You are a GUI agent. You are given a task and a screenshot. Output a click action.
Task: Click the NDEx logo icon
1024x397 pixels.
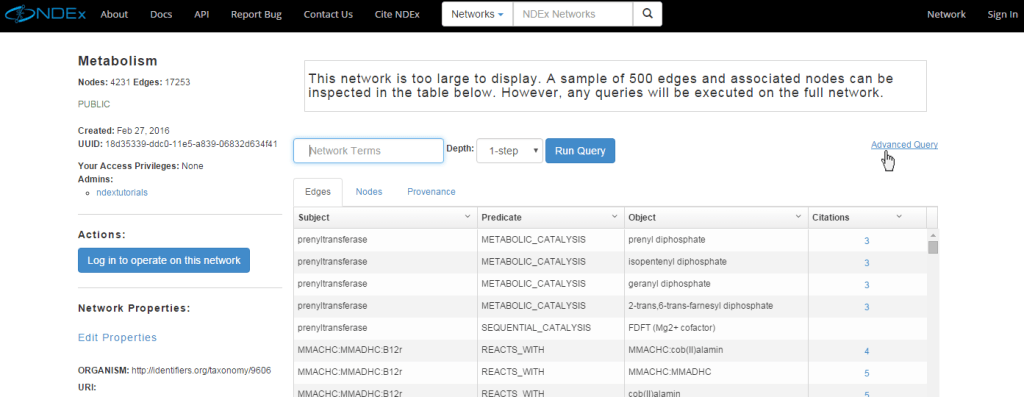[x=43, y=14]
